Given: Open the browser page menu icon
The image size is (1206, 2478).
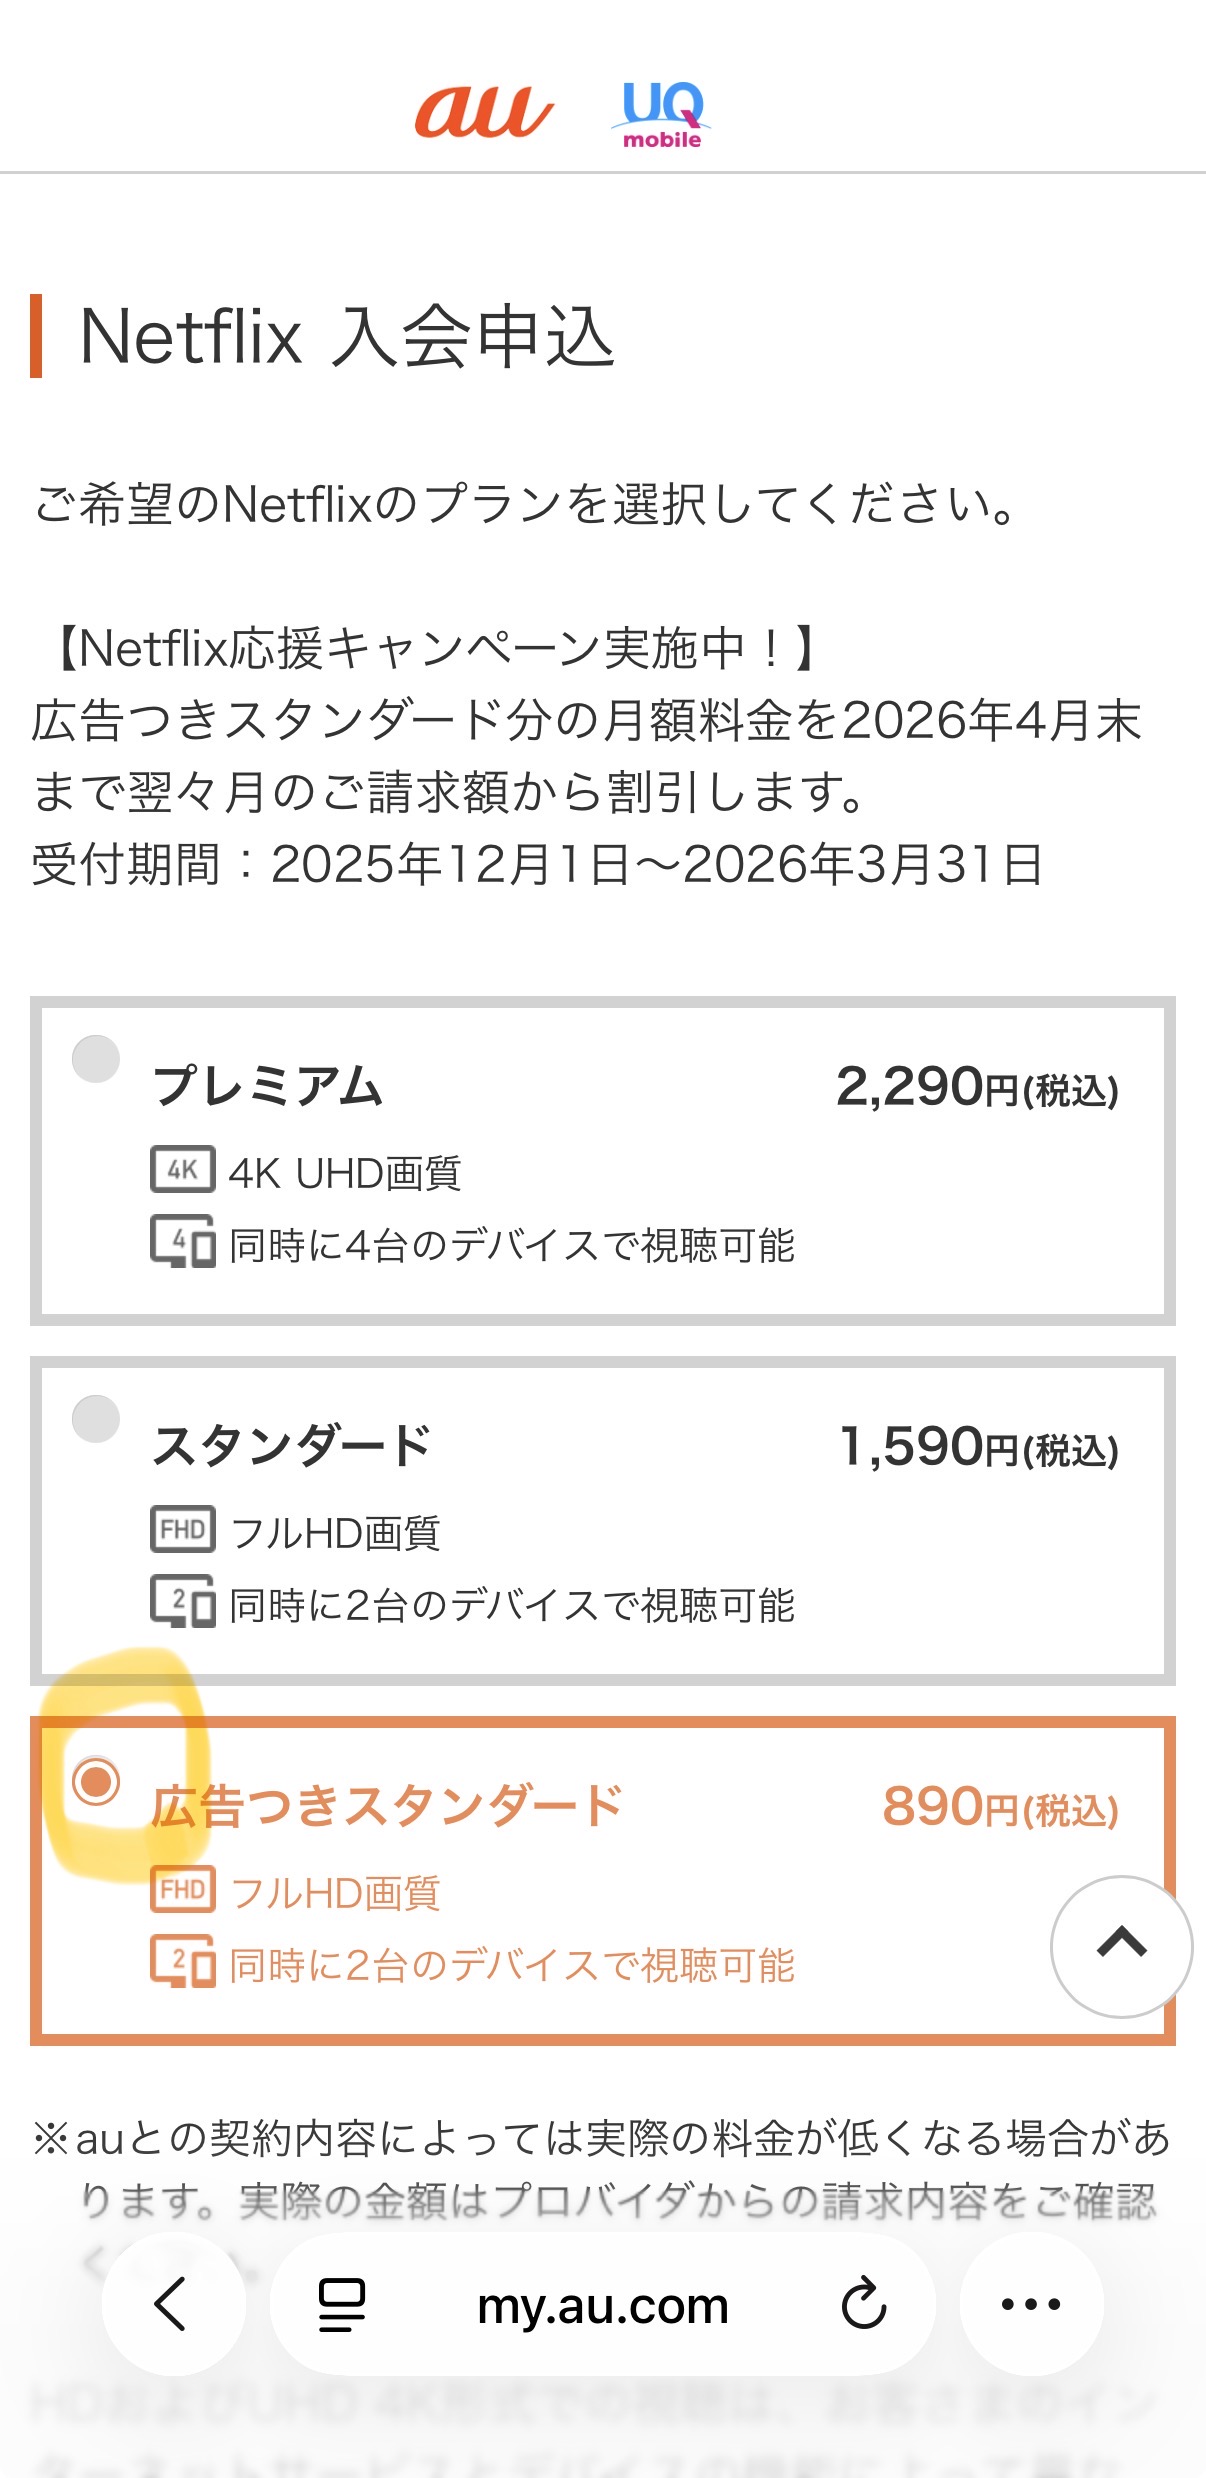Looking at the screenshot, I should (341, 2305).
